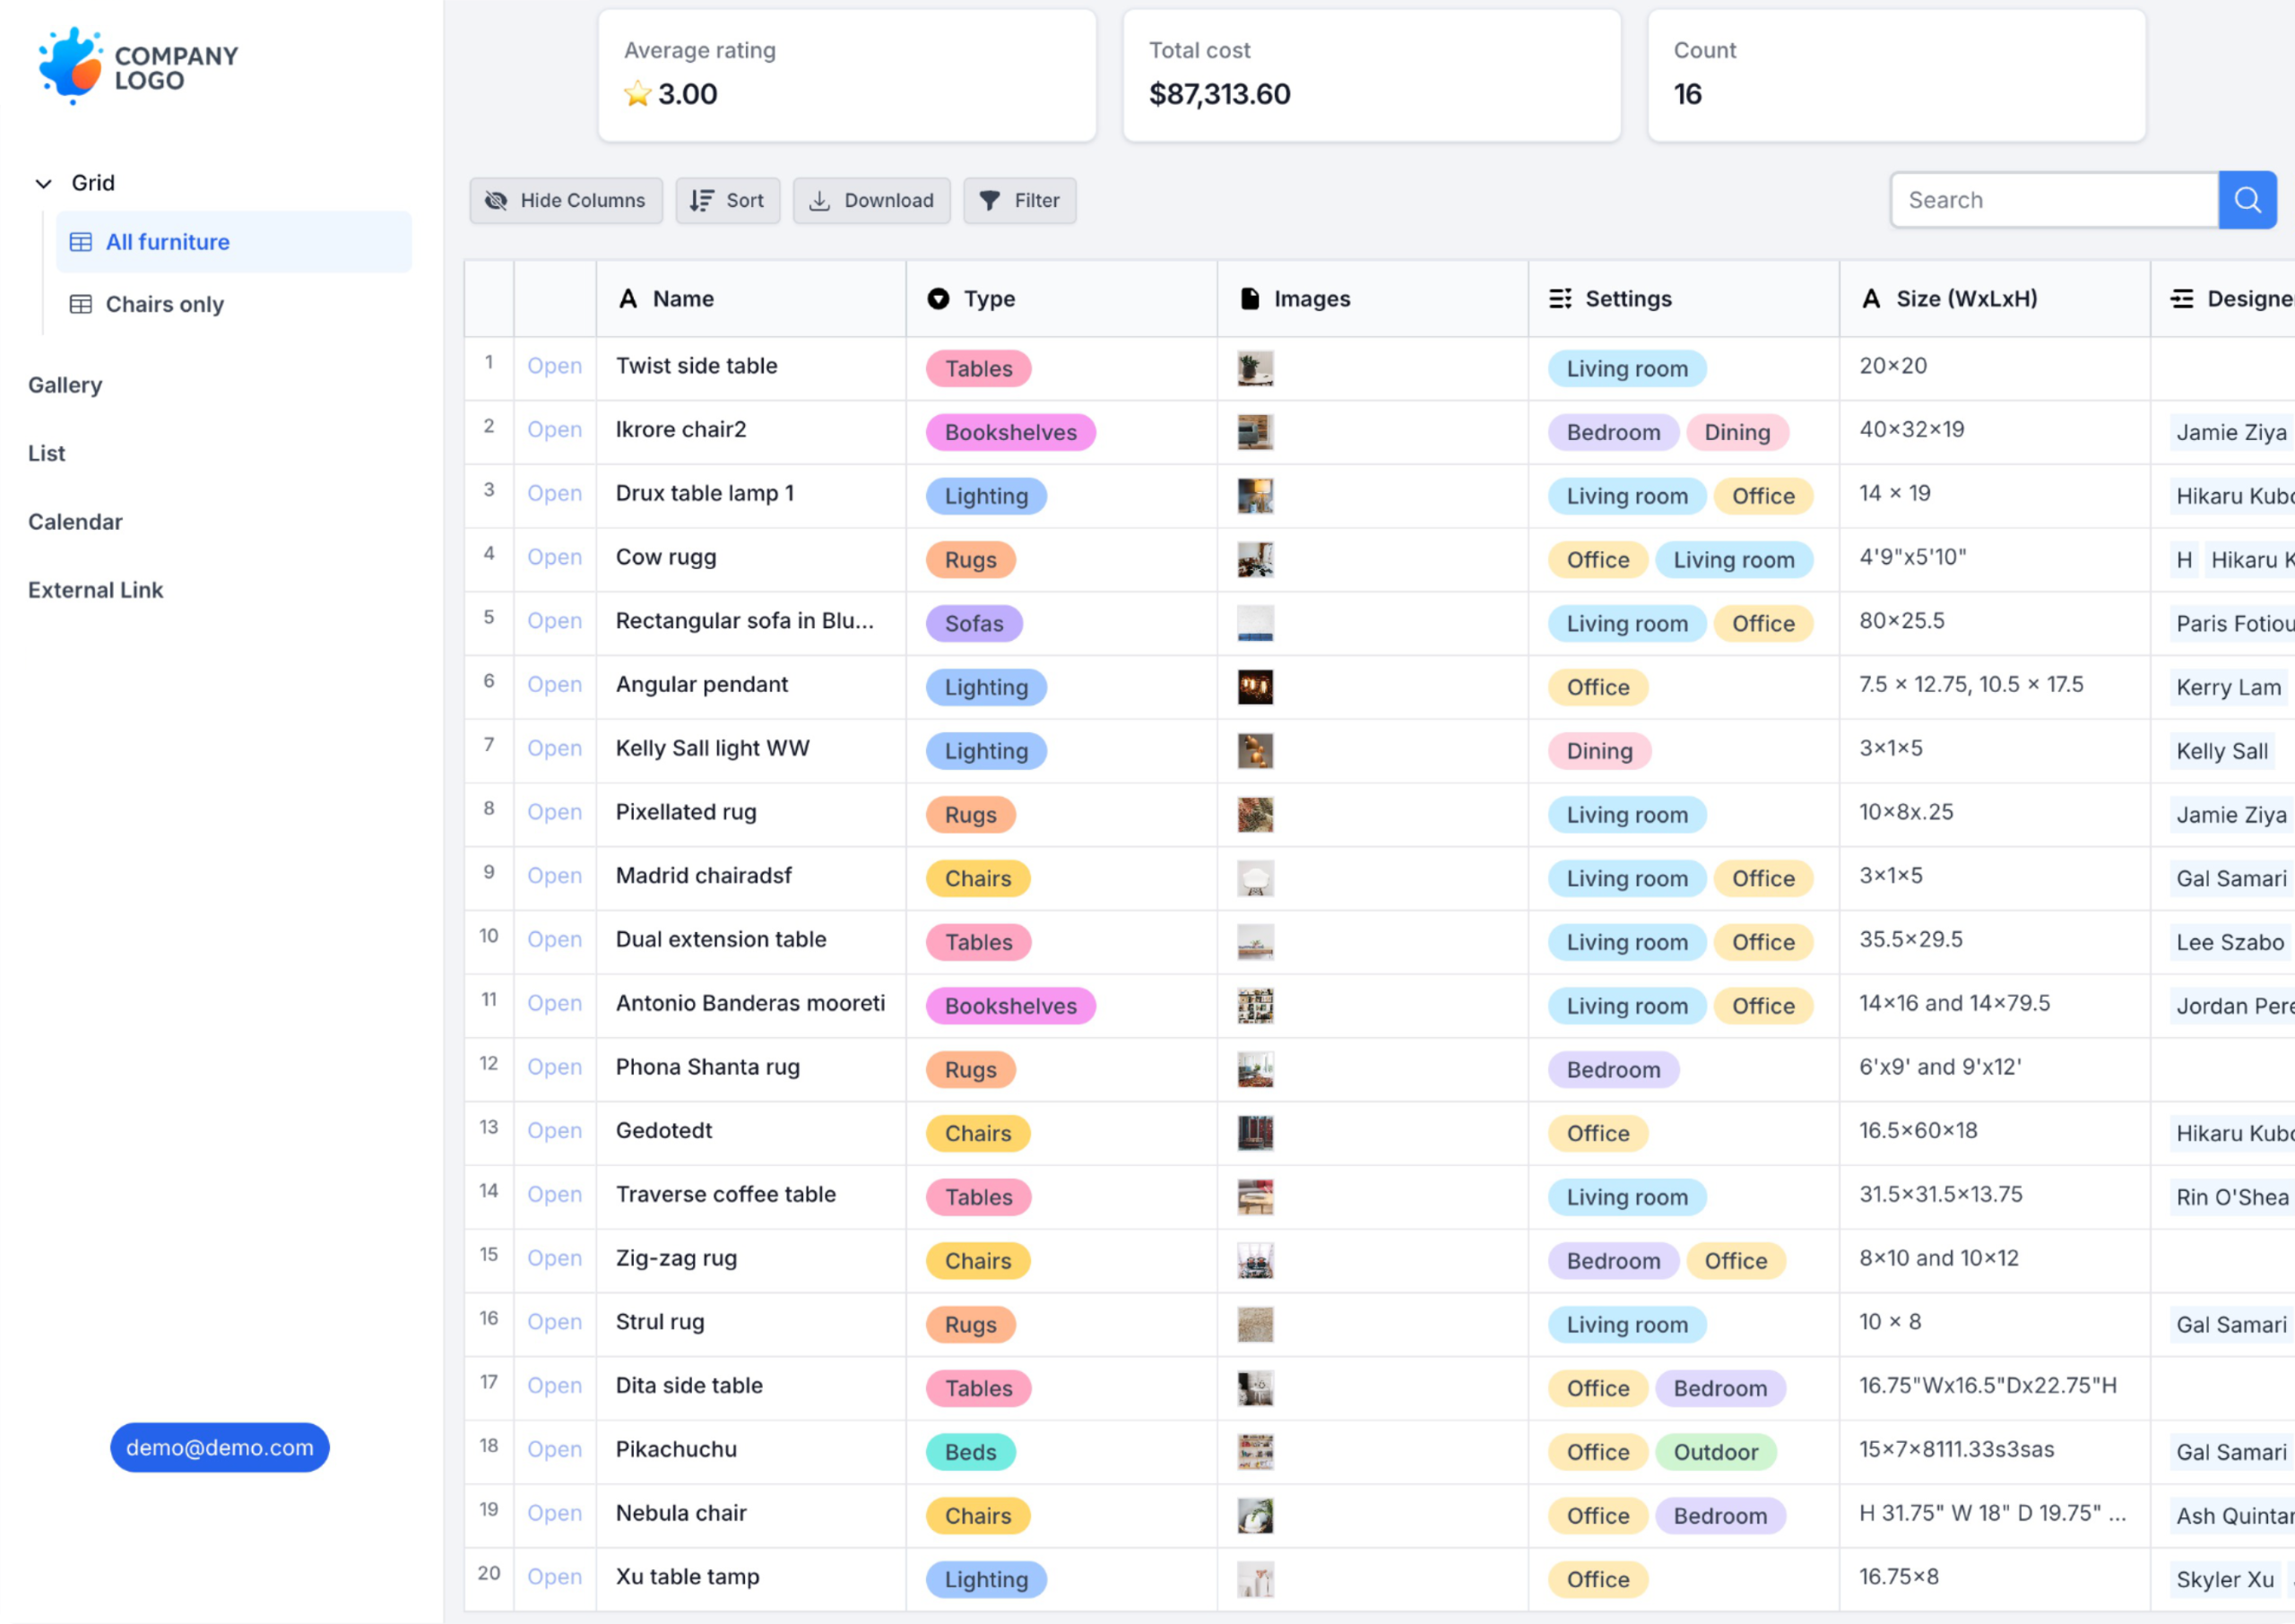The image size is (2295, 1624).
Task: Open the Gallery menu item
Action: point(65,385)
